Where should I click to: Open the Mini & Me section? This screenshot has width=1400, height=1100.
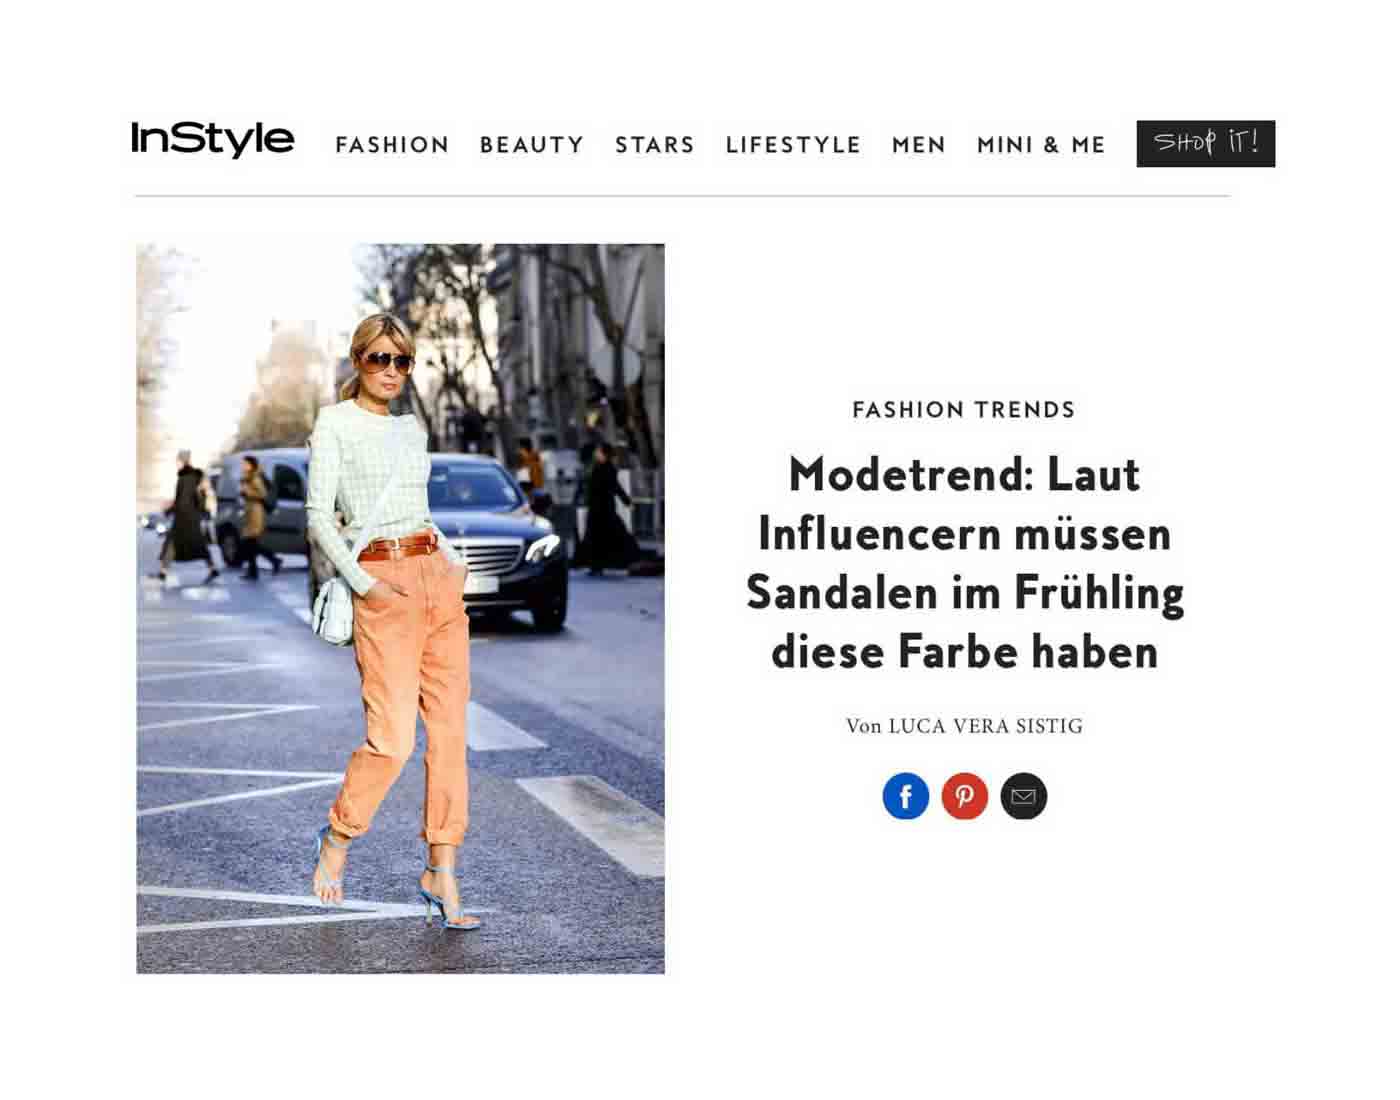coord(1041,145)
